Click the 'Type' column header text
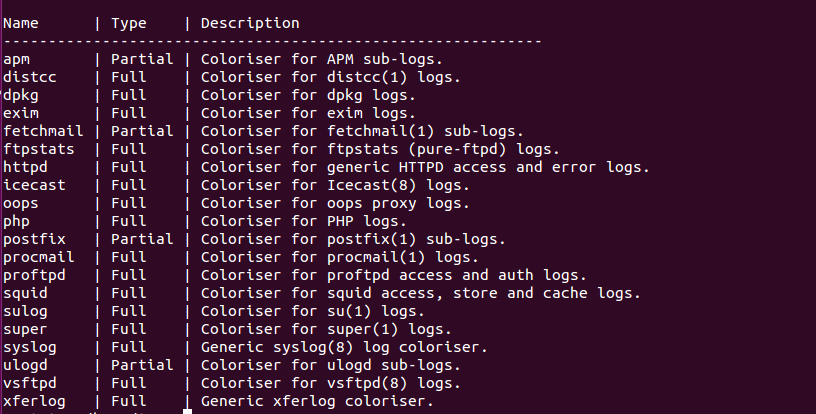Viewport: 816px width, 414px height. click(129, 23)
